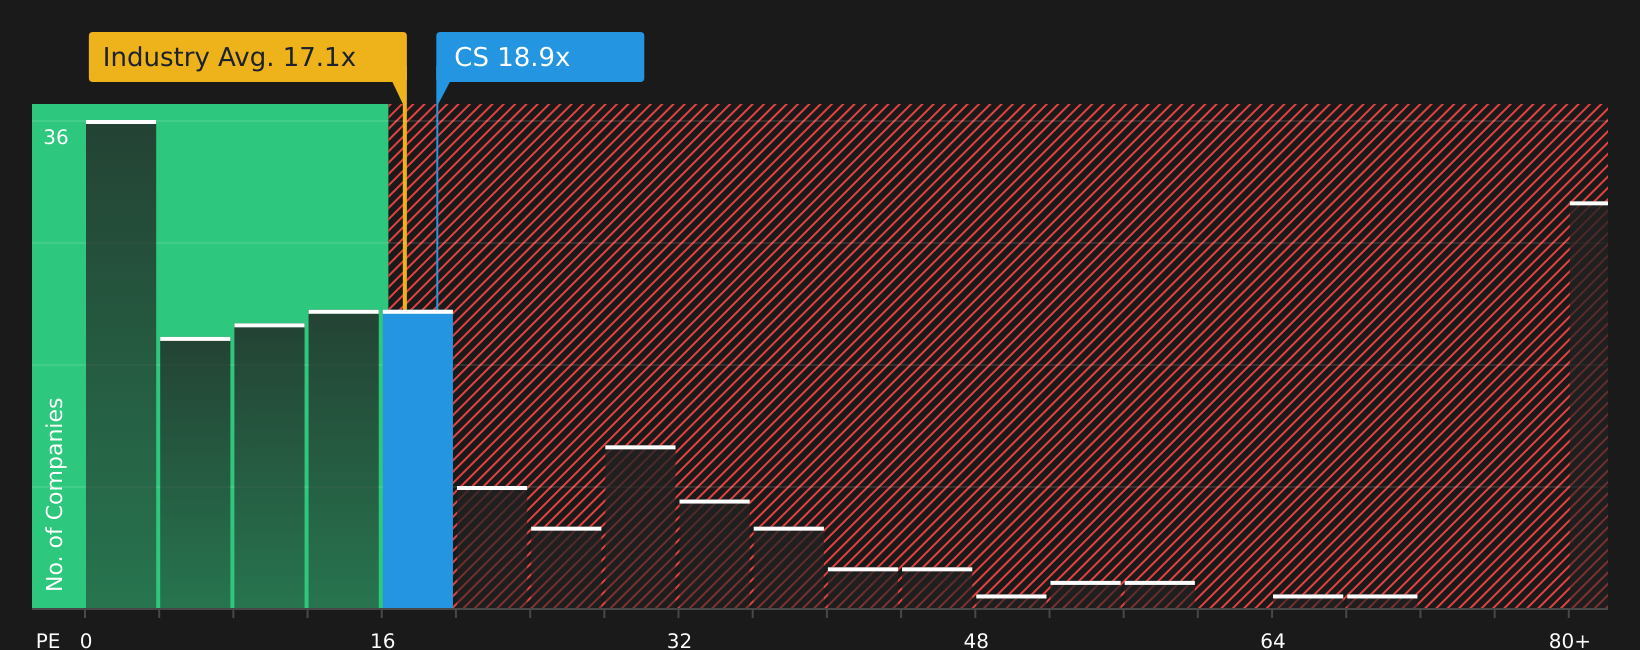Click the PE axis label
Image resolution: width=1640 pixels, height=650 pixels.
48,641
